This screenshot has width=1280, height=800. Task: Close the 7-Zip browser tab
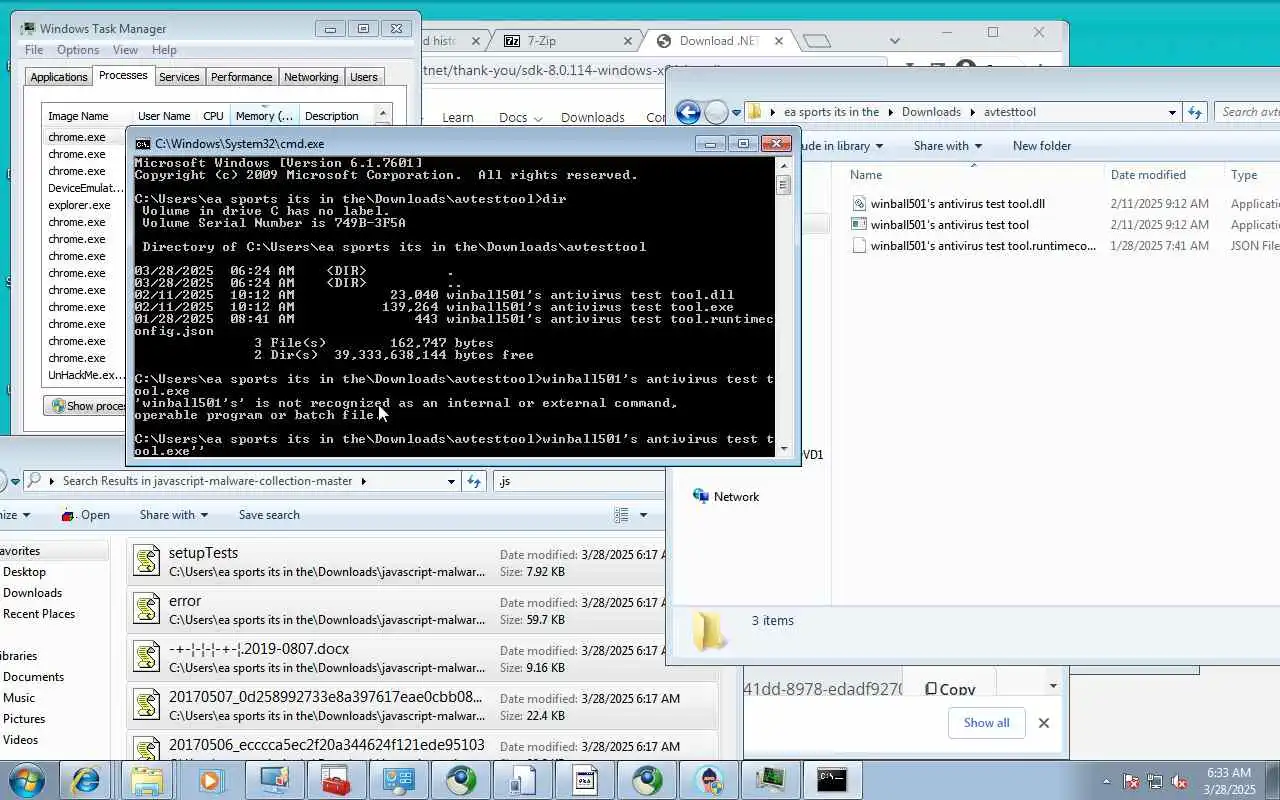(628, 41)
